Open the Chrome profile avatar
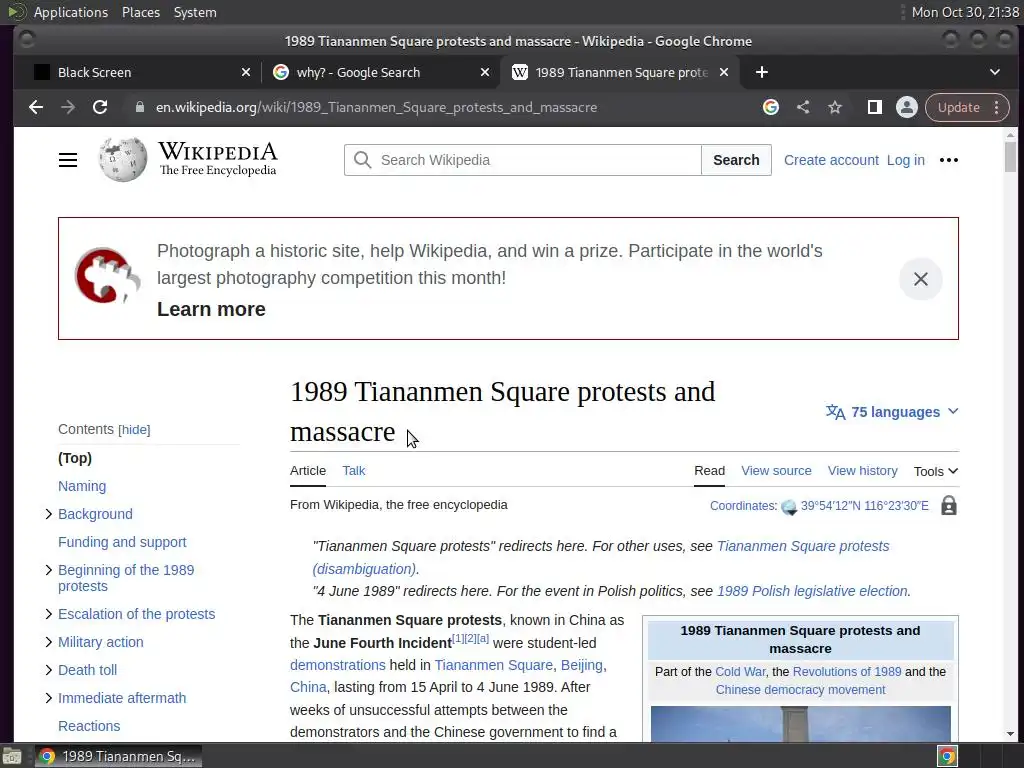 tap(906, 107)
